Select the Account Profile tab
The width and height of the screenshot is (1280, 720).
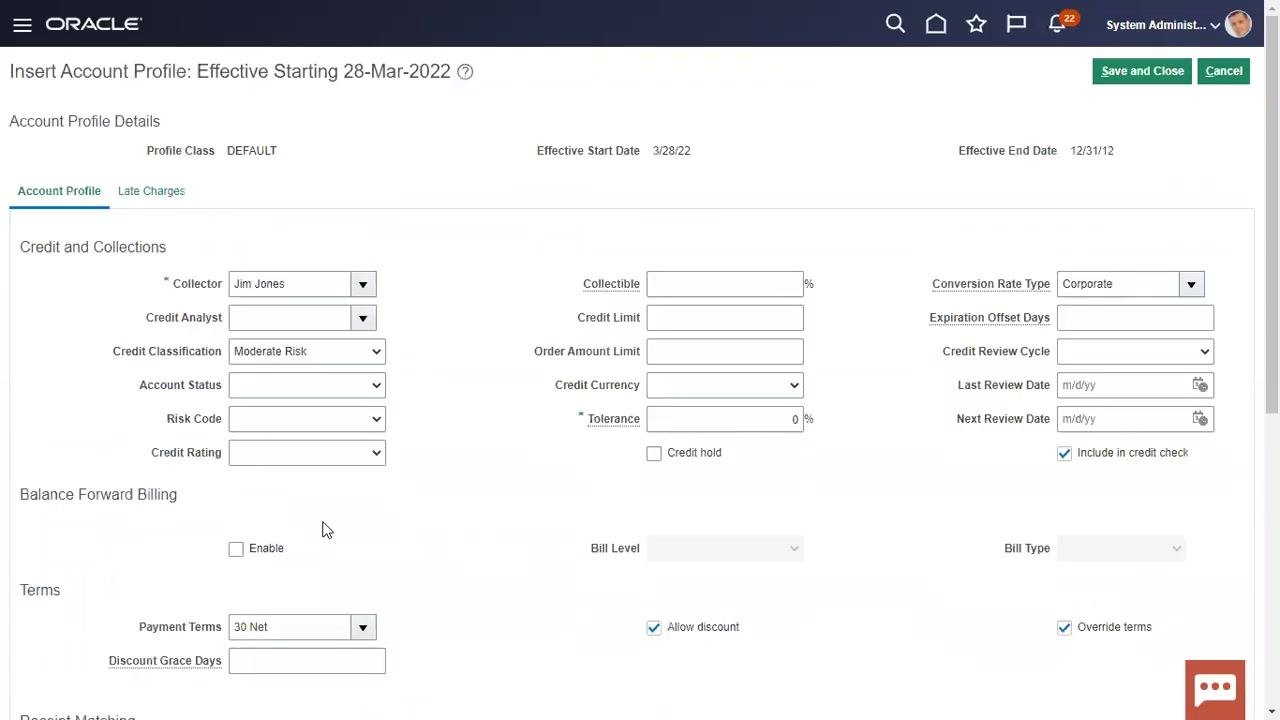[59, 191]
